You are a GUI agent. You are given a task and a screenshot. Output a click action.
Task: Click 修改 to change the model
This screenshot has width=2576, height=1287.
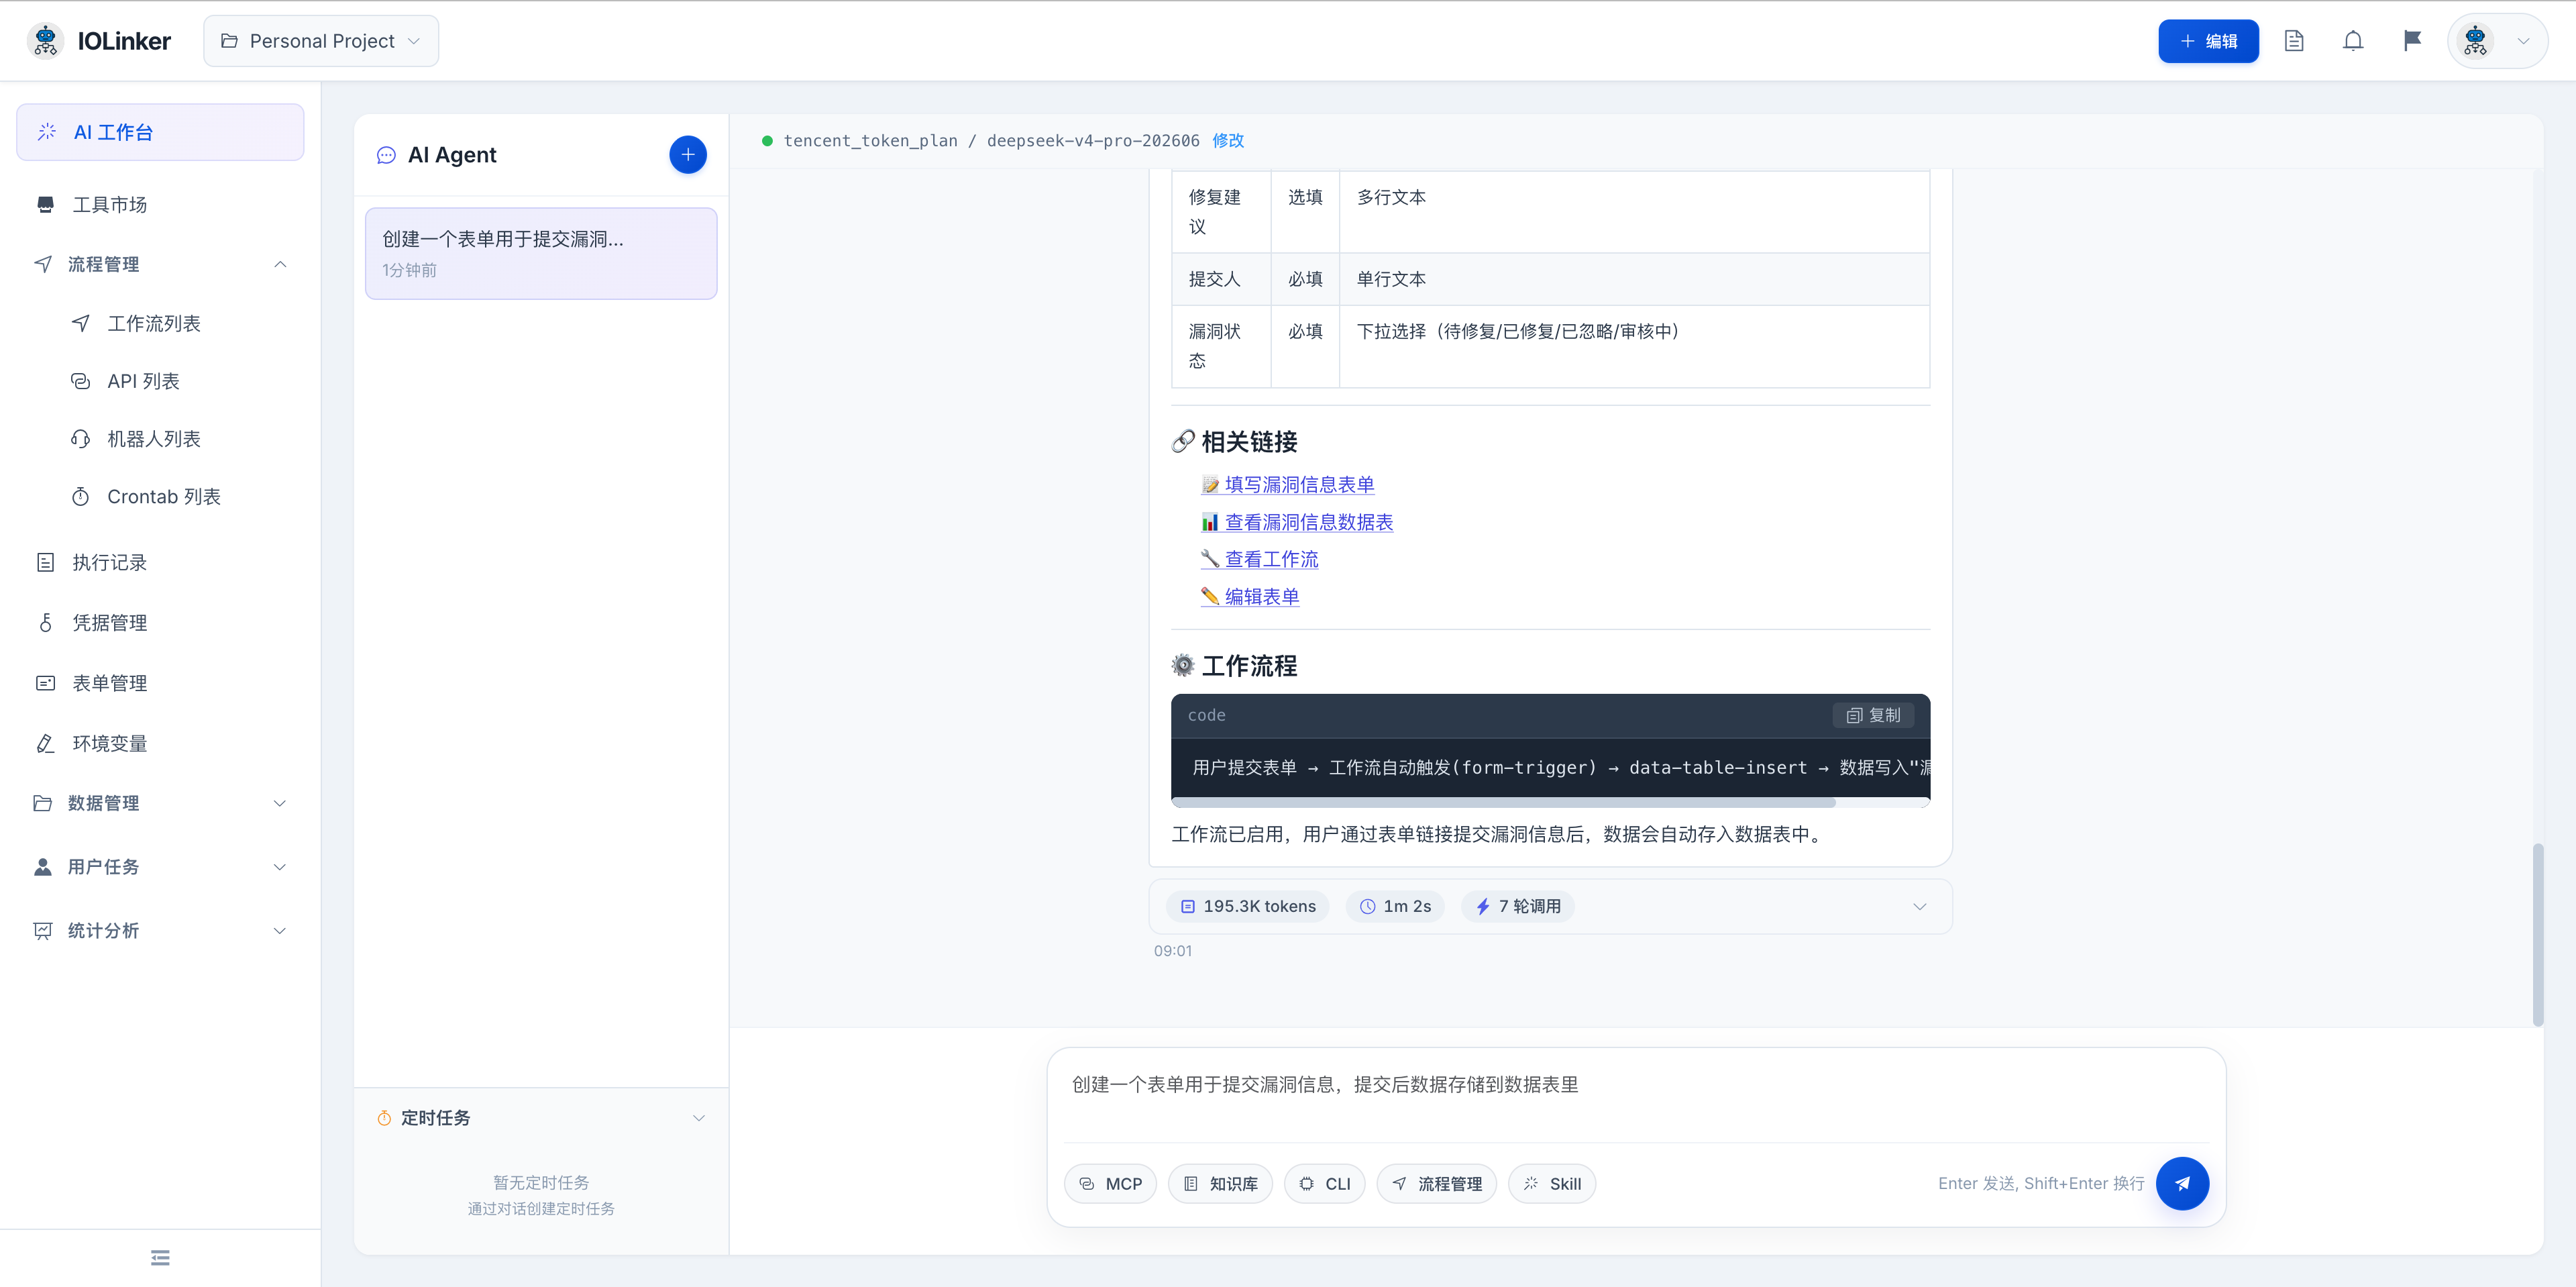point(1228,141)
